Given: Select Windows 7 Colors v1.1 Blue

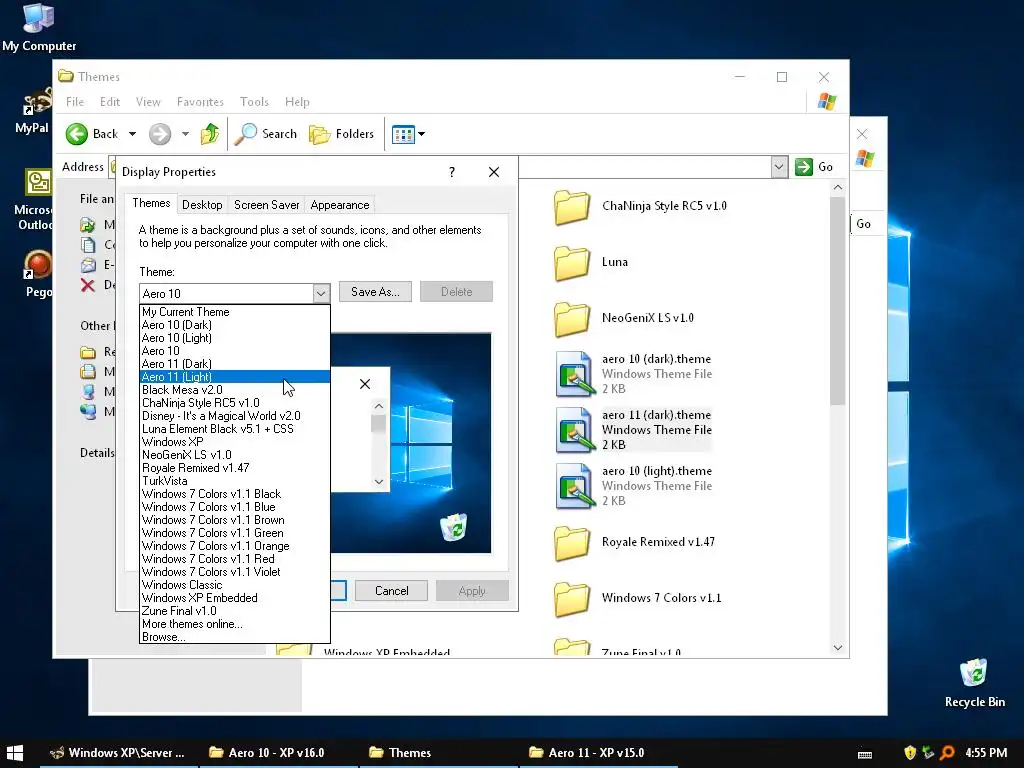Looking at the screenshot, I should click(234, 507).
